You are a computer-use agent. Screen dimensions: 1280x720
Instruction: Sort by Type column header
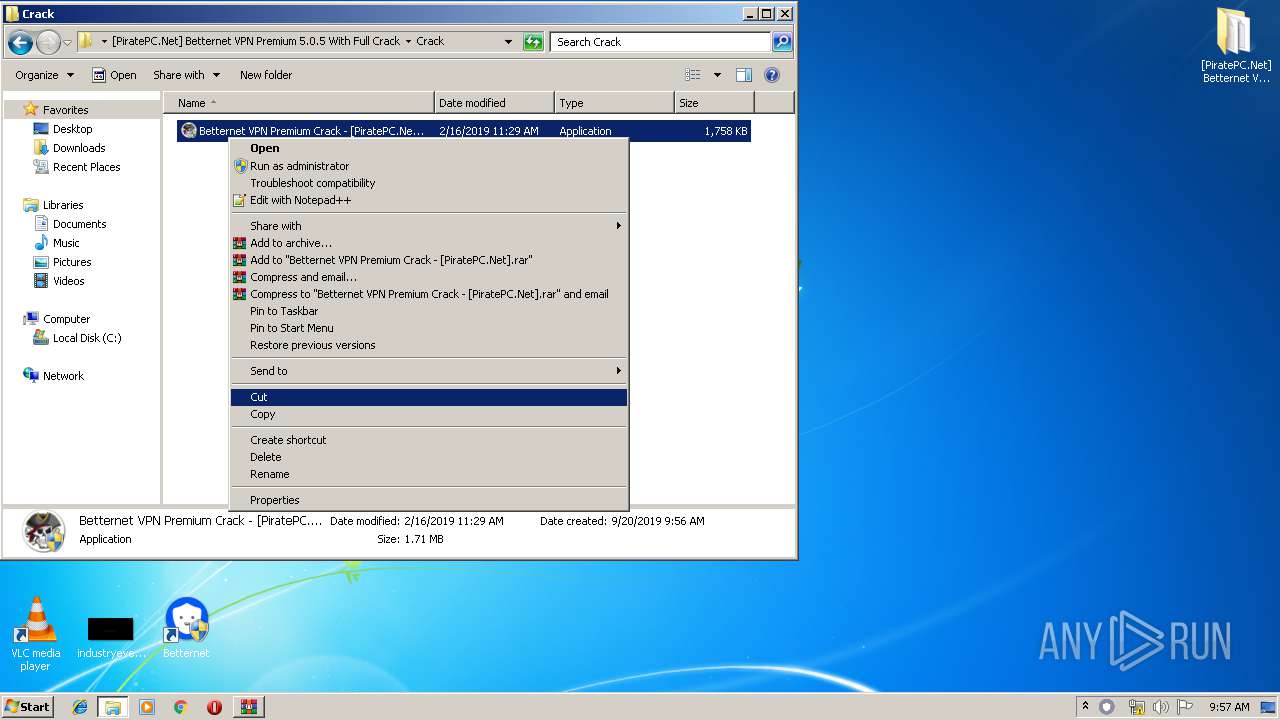[x=614, y=103]
